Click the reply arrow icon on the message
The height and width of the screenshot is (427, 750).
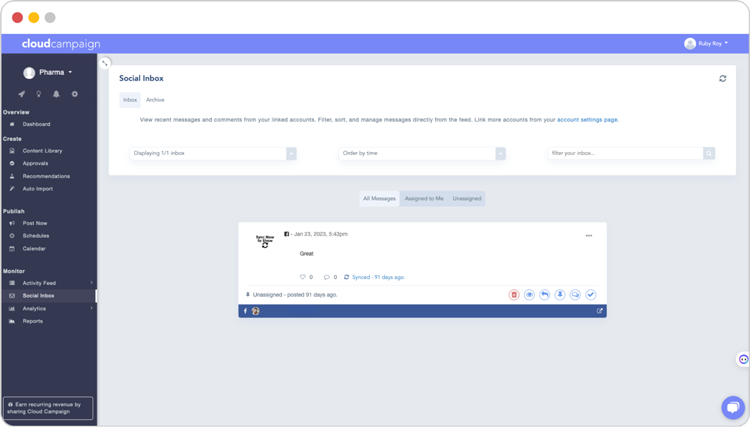click(x=545, y=295)
